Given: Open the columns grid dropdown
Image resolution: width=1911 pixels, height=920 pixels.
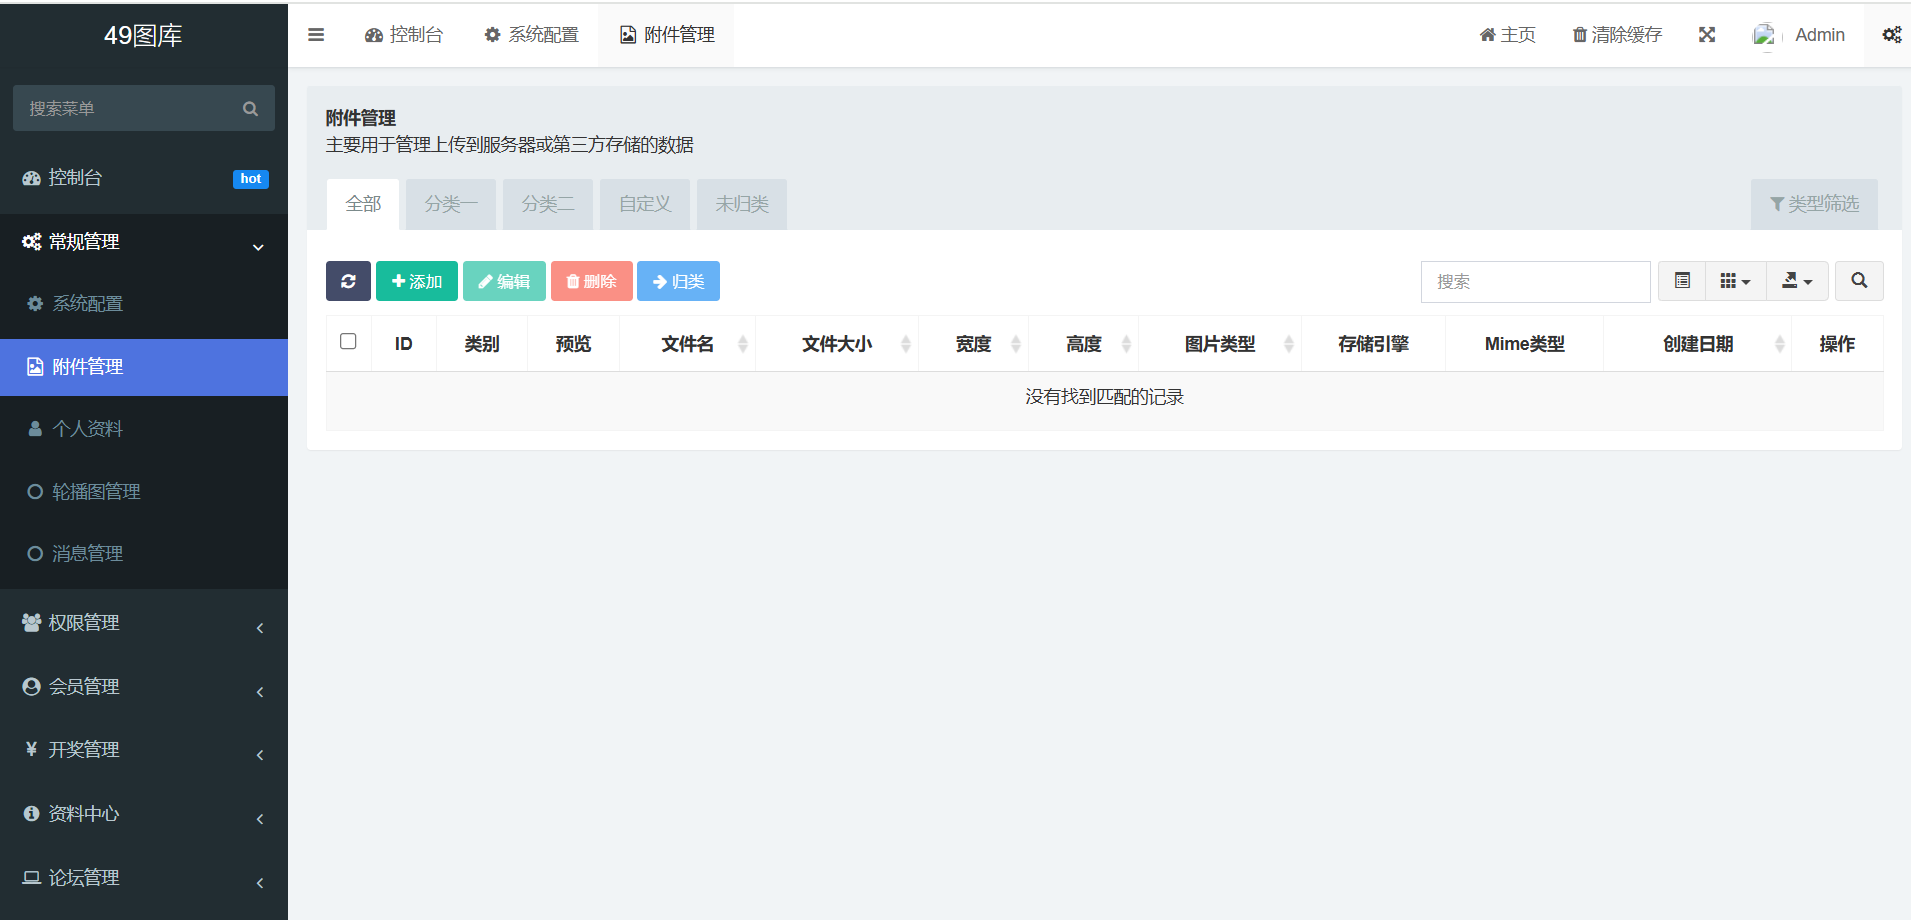Looking at the screenshot, I should click(x=1735, y=281).
